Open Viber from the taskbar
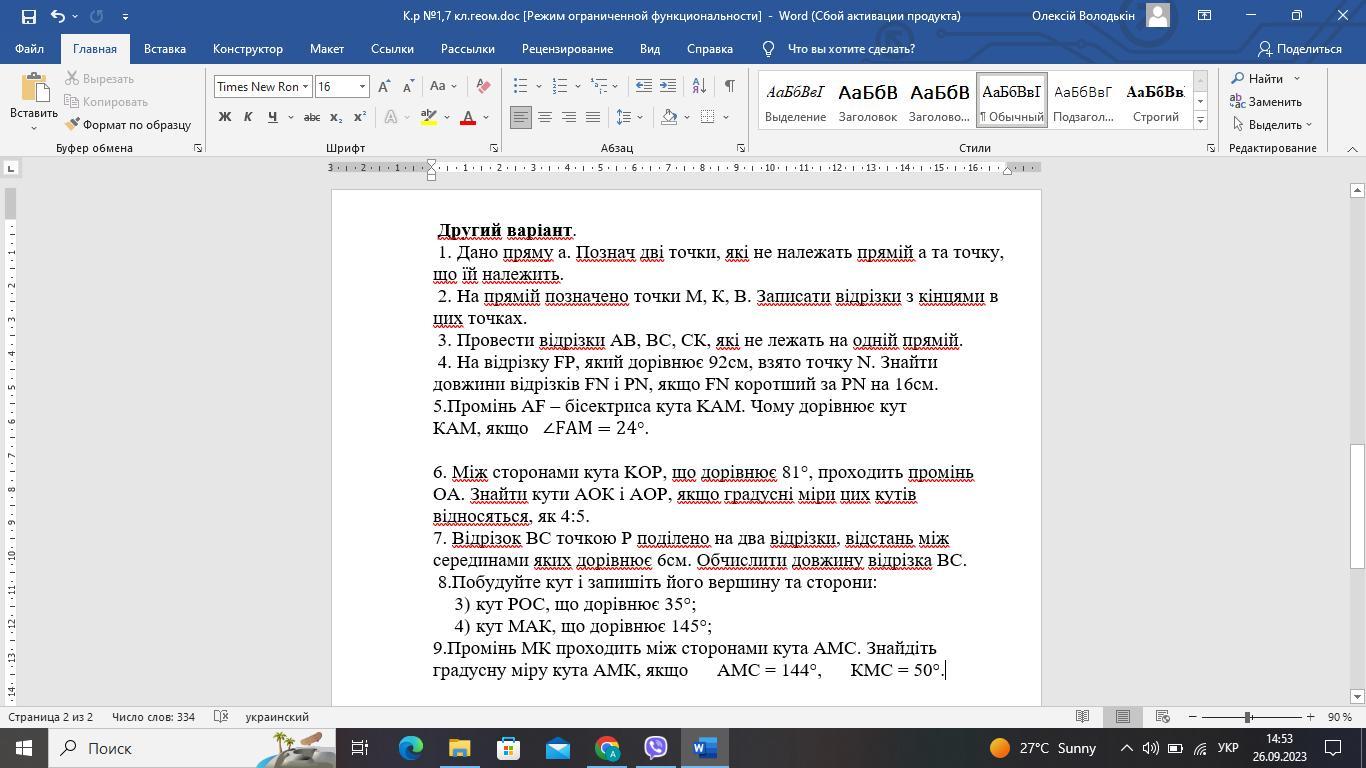The height and width of the screenshot is (768, 1366). point(656,748)
